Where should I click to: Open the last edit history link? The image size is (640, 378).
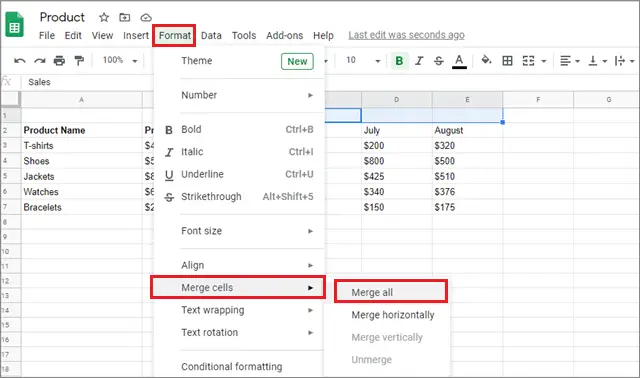click(406, 35)
